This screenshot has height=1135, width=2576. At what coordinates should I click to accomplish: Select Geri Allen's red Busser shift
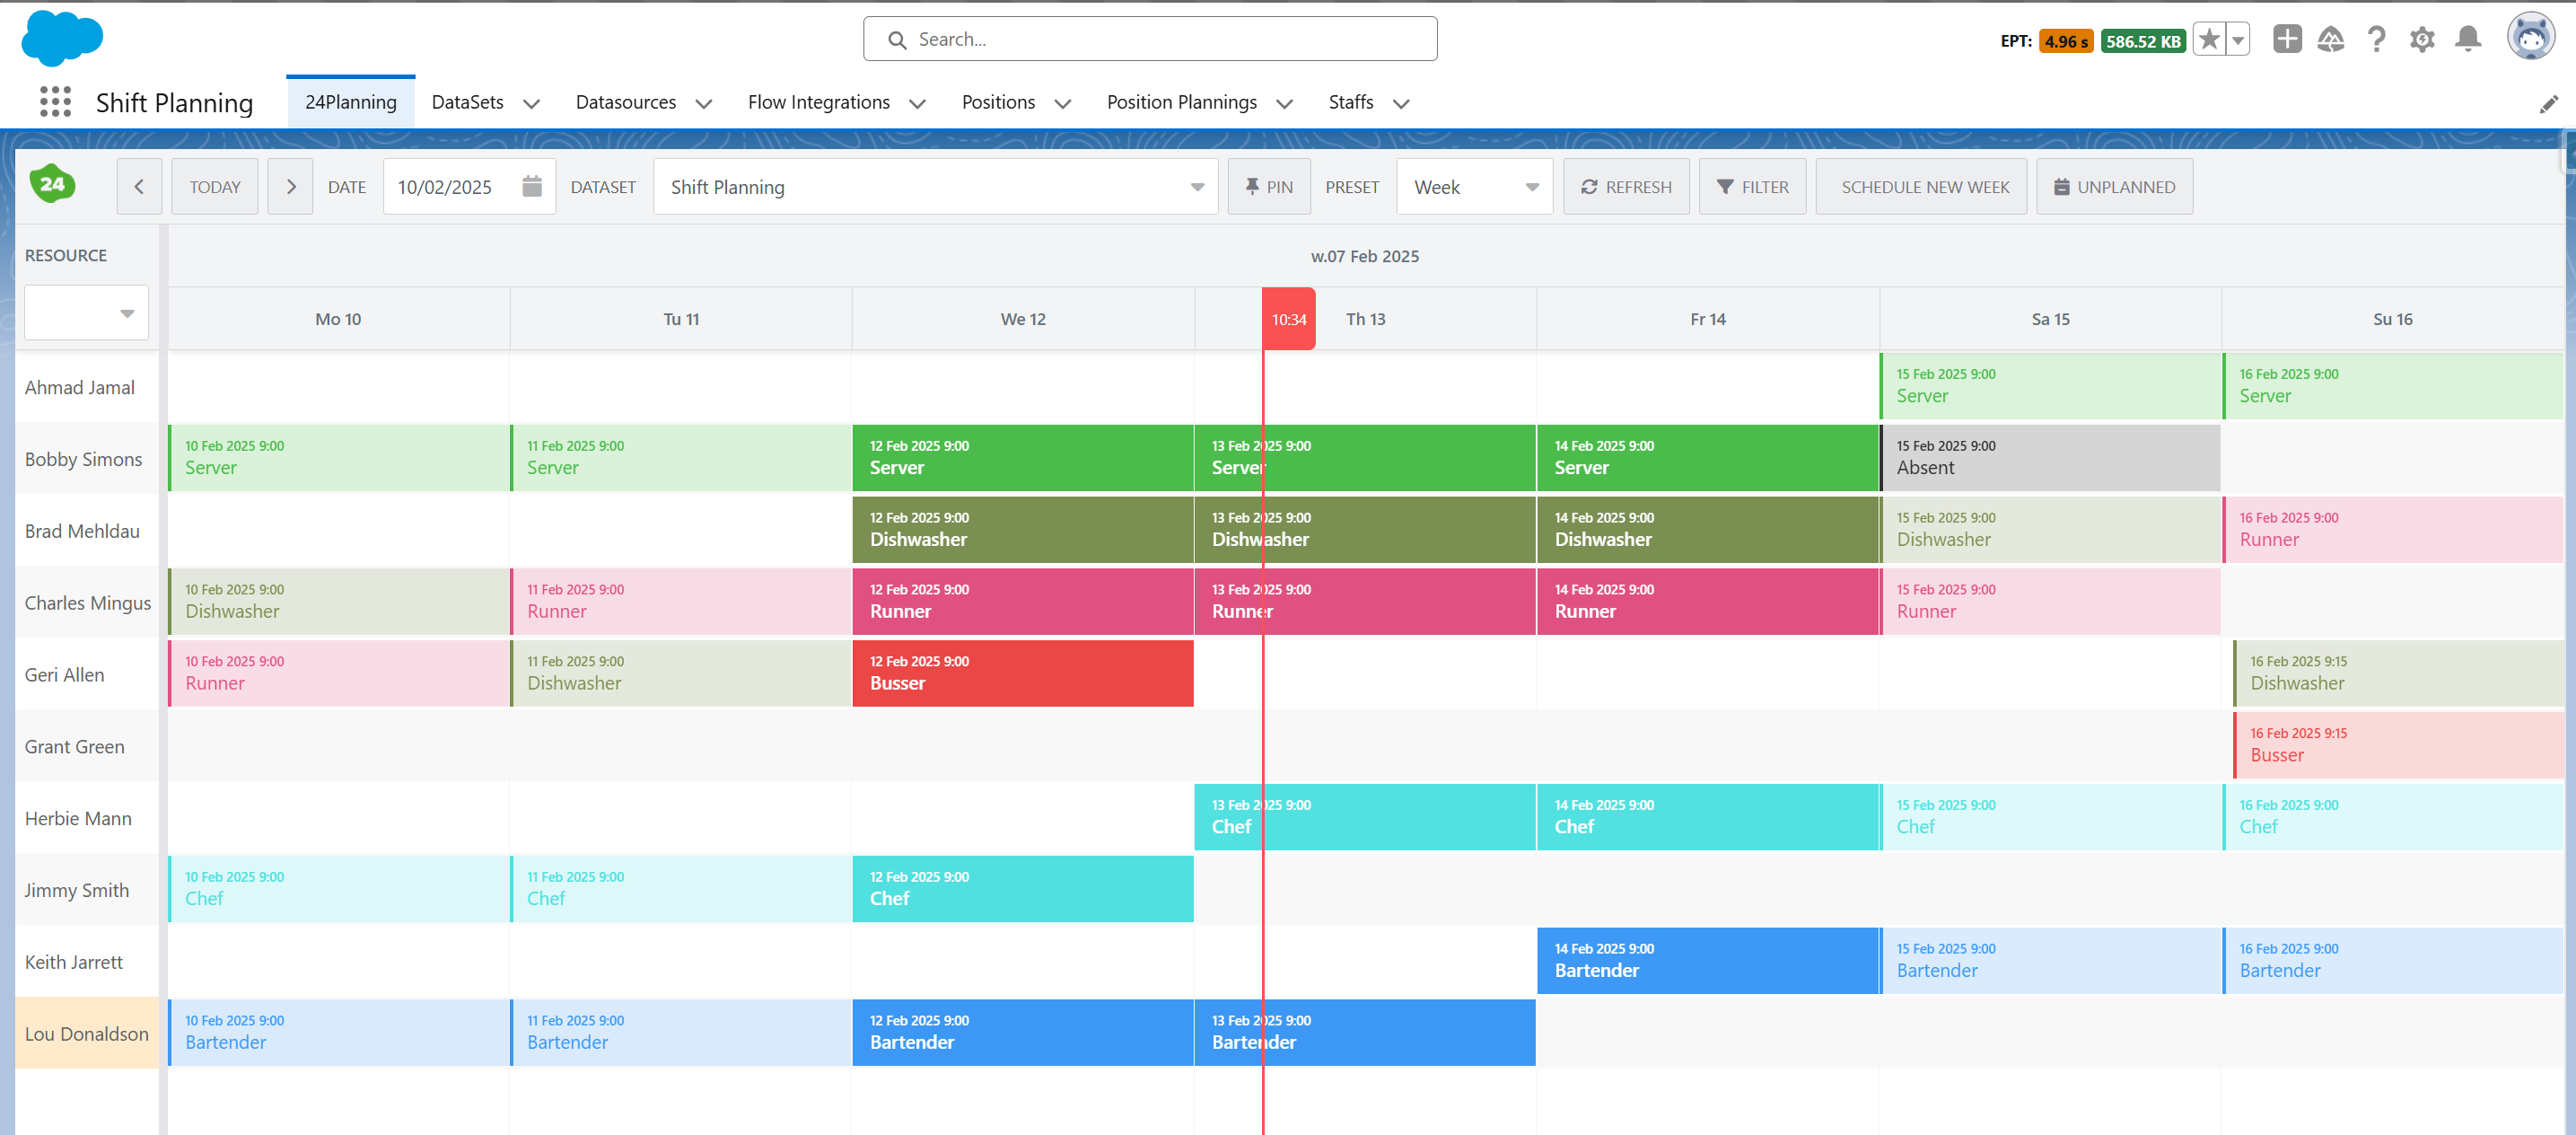pyautogui.click(x=1022, y=673)
